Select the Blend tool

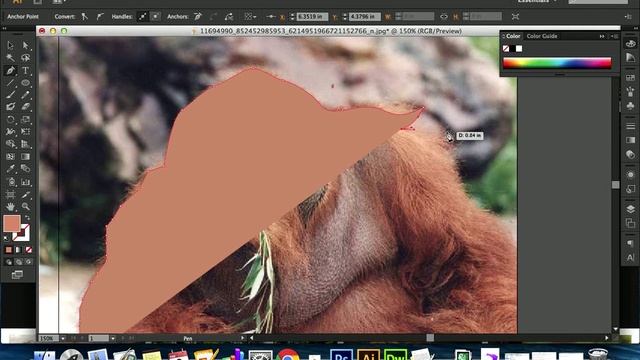[x=25, y=169]
